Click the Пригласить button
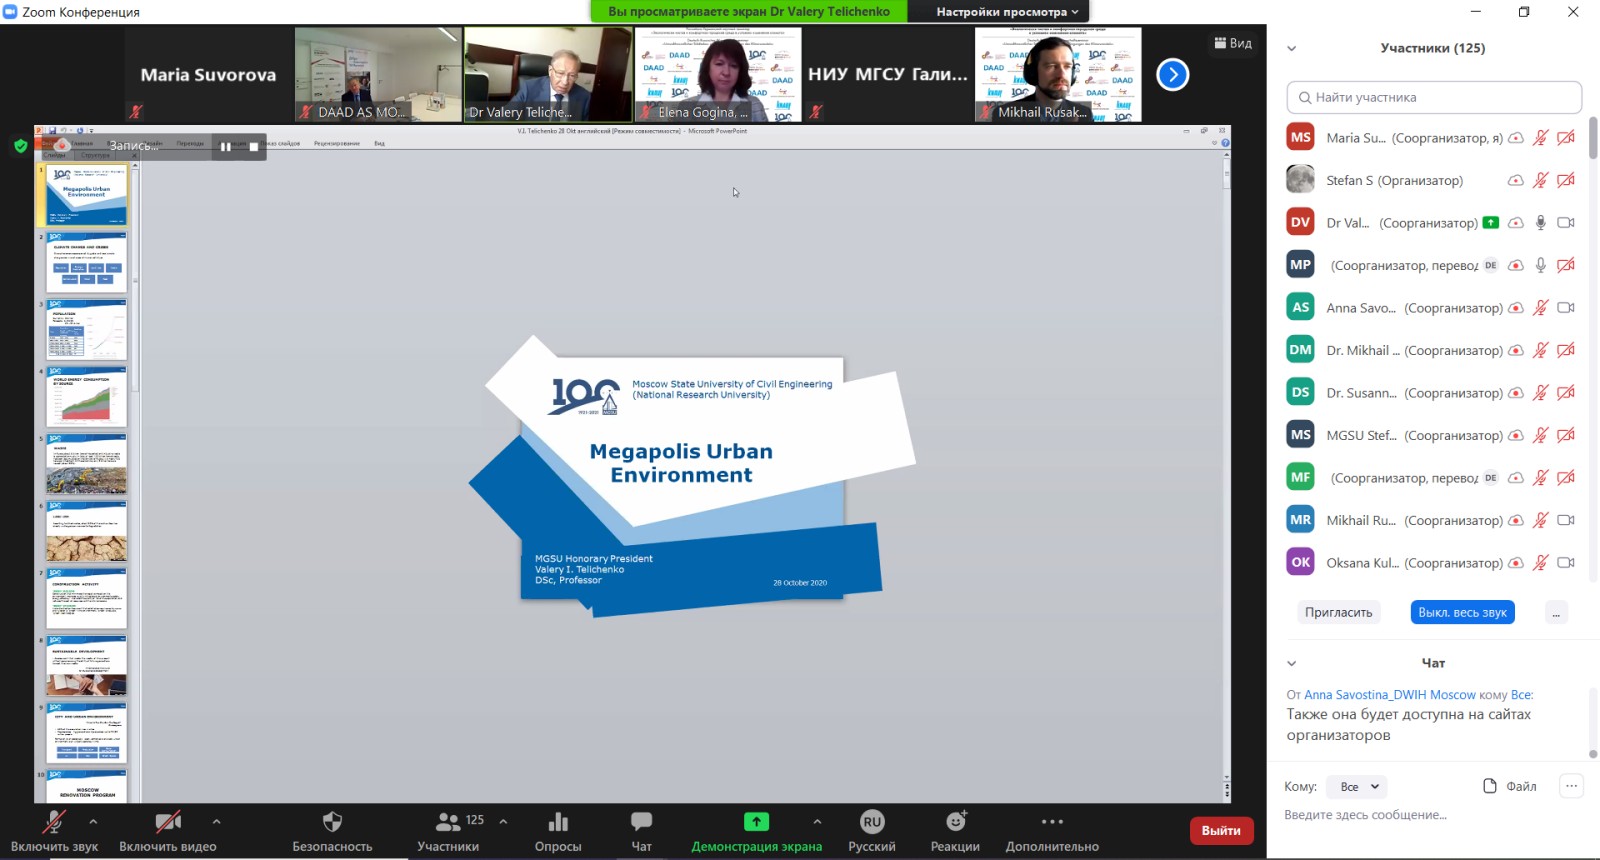Viewport: 1600px width, 860px height. (1338, 613)
